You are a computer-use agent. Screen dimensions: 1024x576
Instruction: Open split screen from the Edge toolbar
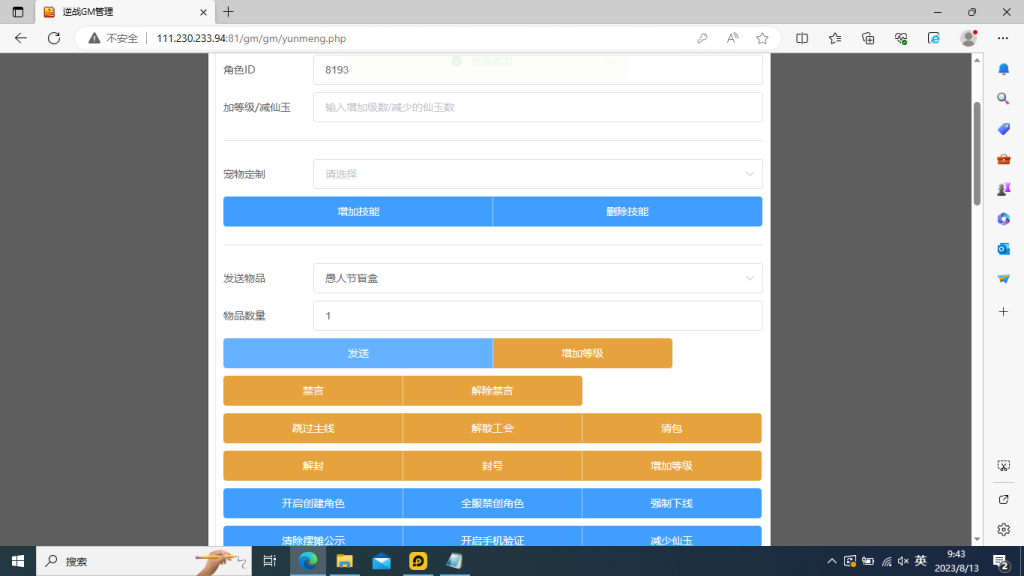pos(802,37)
